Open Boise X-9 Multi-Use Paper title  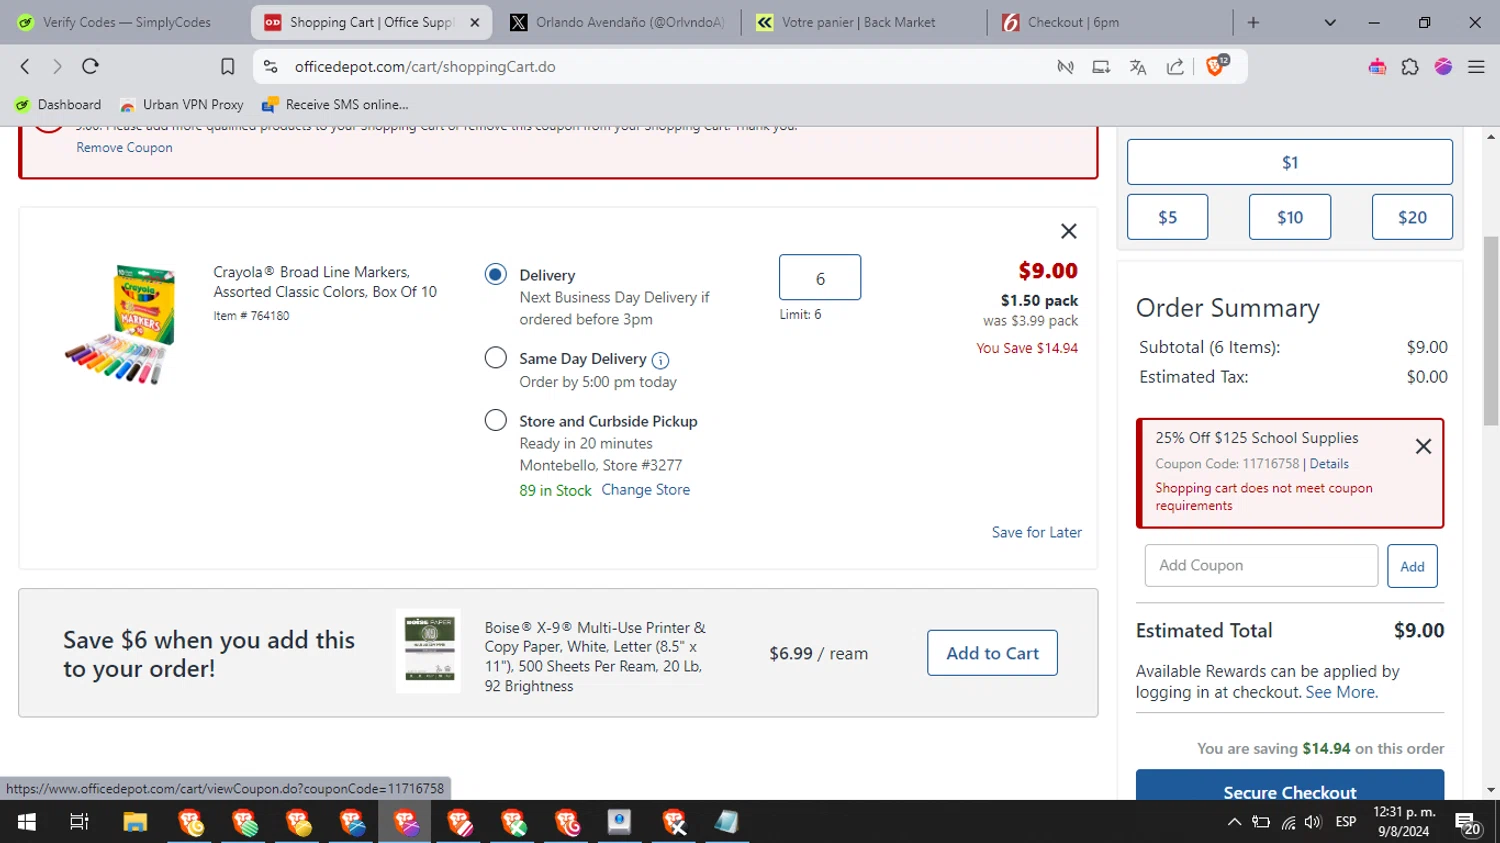coord(596,656)
